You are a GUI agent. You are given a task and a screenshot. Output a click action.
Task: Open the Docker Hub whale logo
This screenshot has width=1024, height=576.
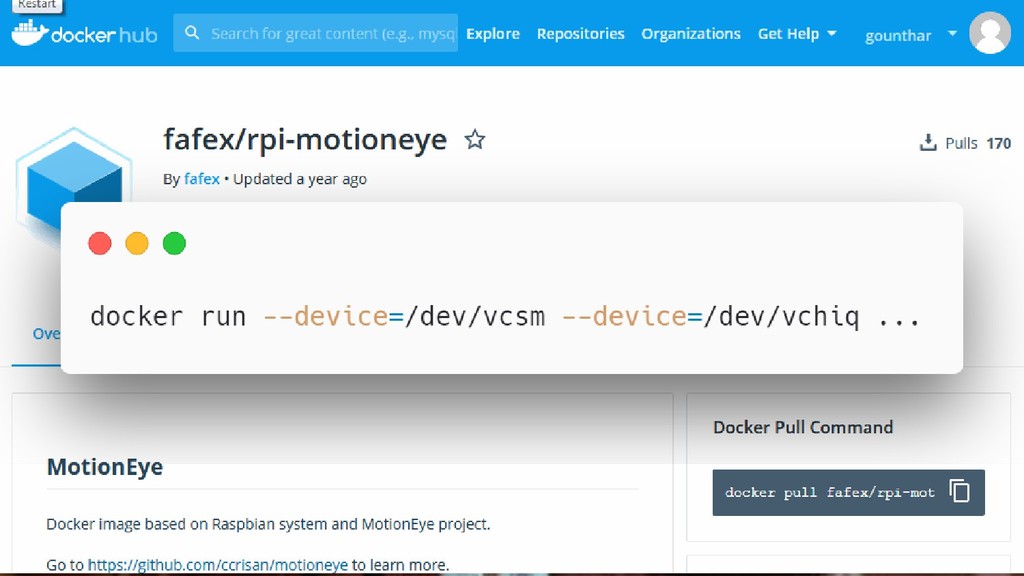(84, 33)
